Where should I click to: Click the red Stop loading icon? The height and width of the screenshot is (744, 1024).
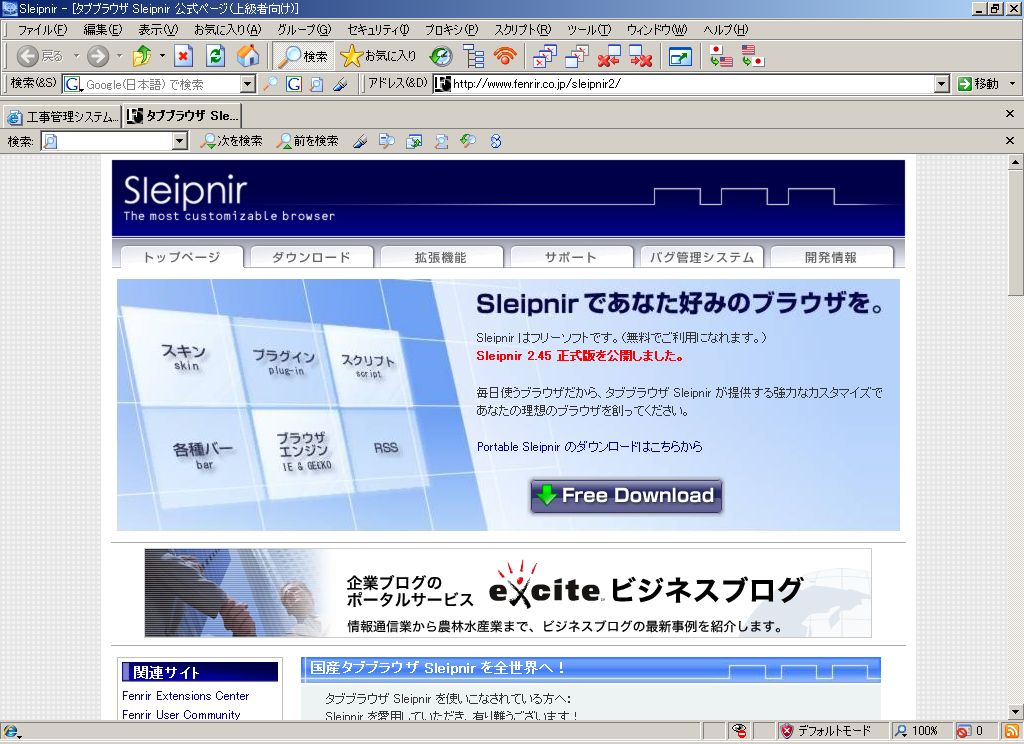click(181, 56)
